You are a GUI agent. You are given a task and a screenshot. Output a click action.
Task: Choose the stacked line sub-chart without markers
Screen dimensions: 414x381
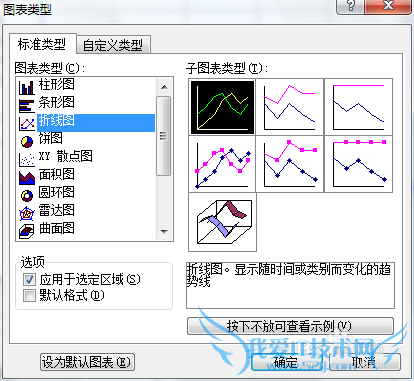(x=290, y=107)
